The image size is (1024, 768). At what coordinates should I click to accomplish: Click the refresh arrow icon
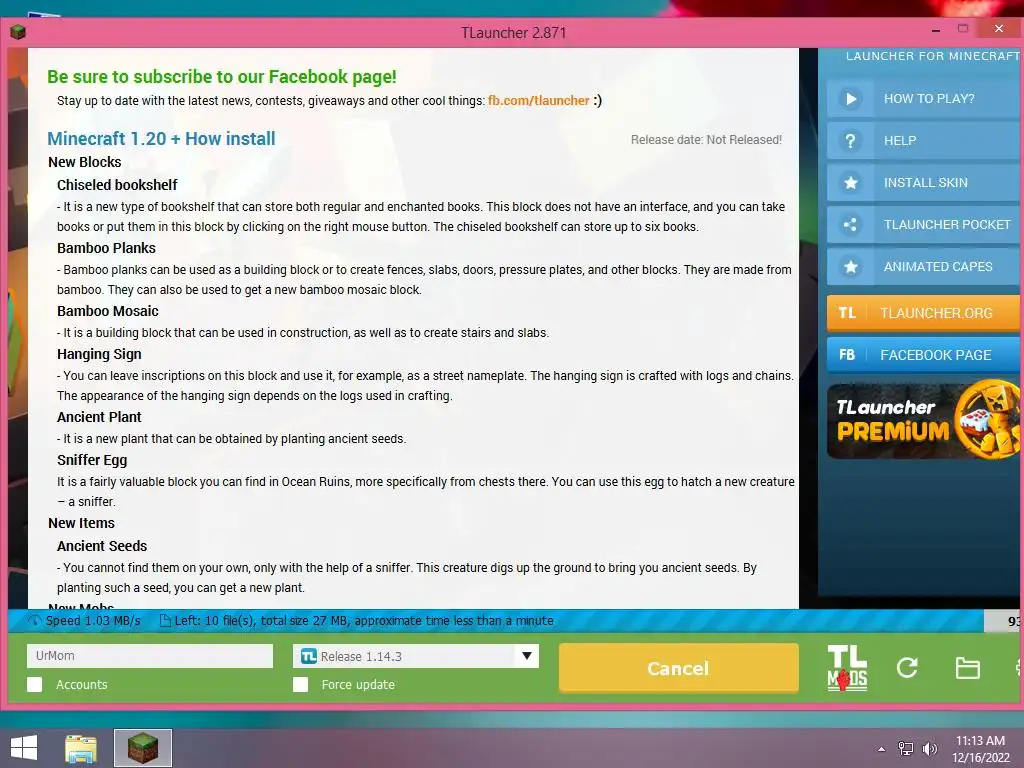(x=907, y=667)
